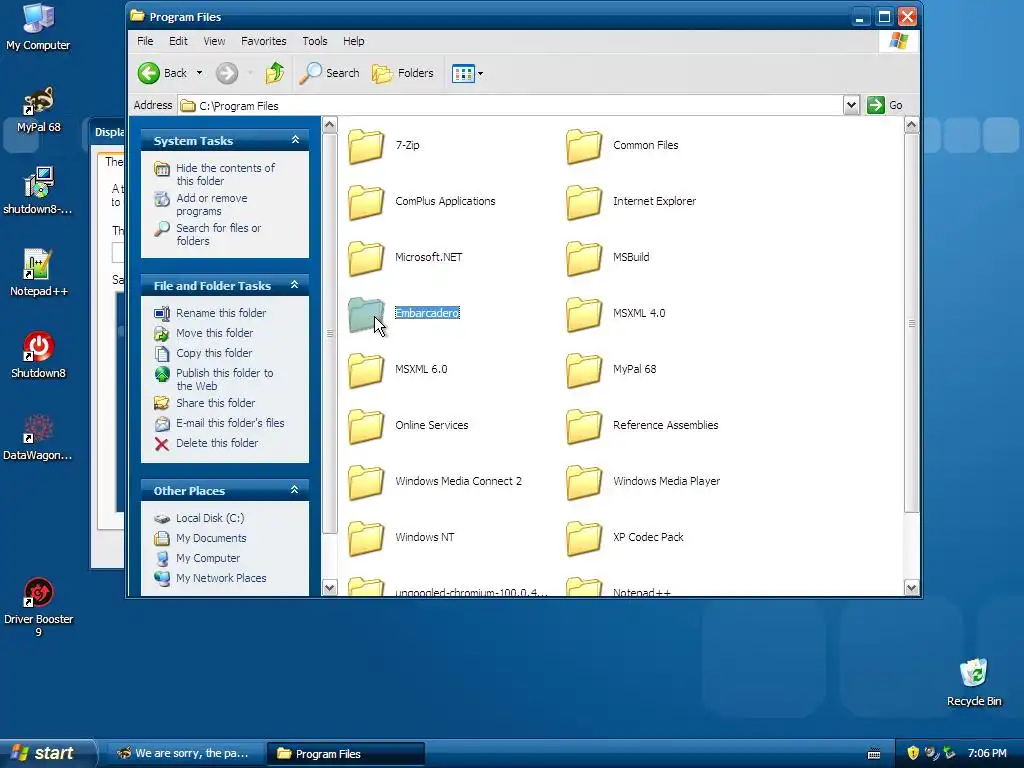The width and height of the screenshot is (1024, 768).
Task: Open the File menu
Action: 145,41
